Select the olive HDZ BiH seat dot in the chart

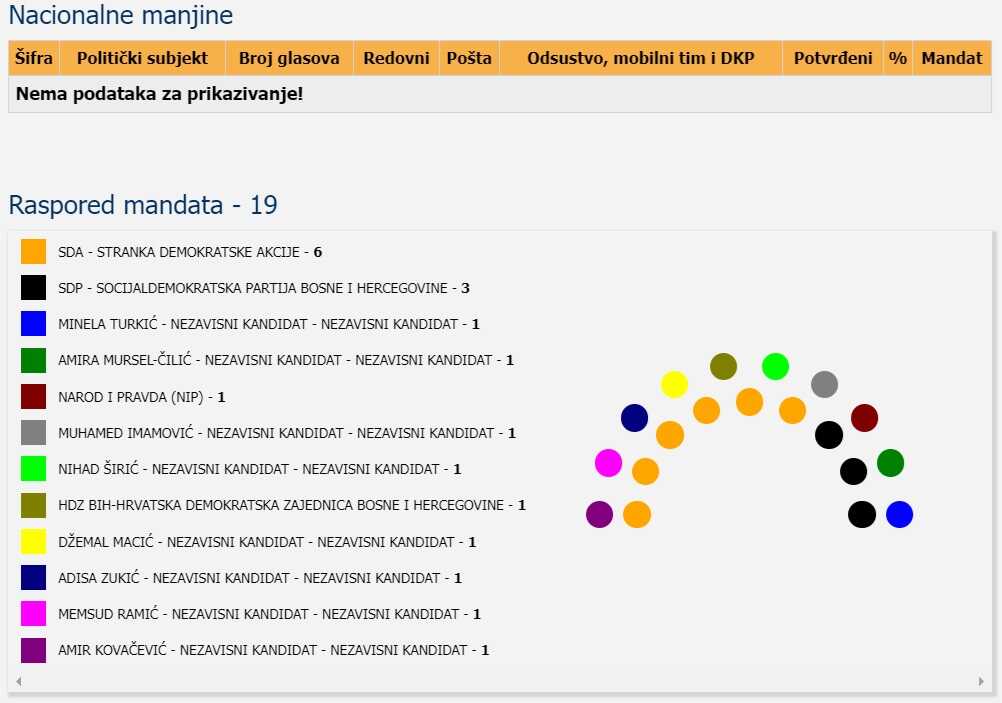pyautogui.click(x=723, y=367)
